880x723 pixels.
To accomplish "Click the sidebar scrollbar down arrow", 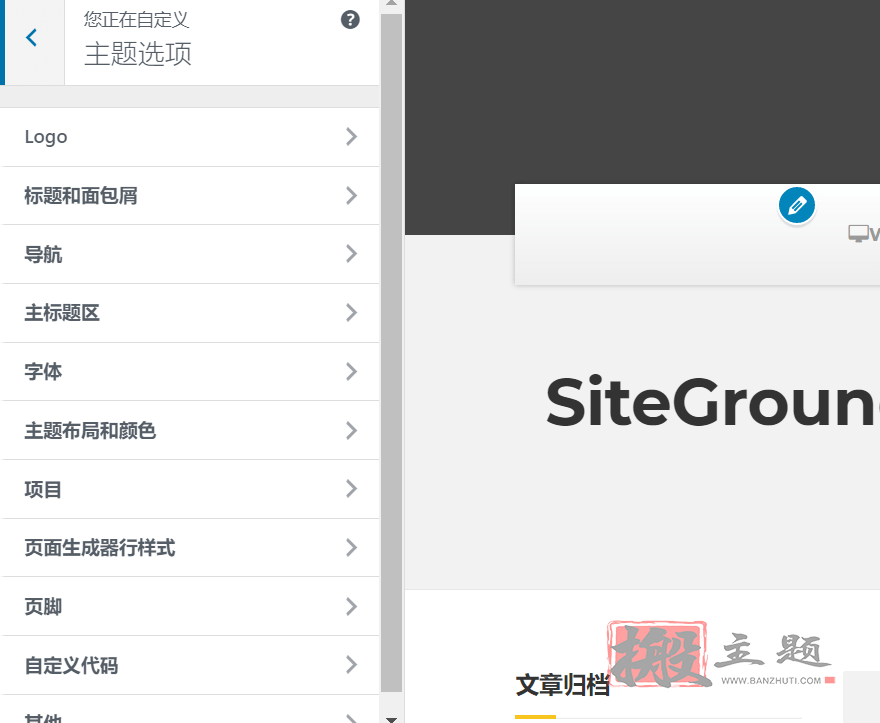I will (392, 718).
